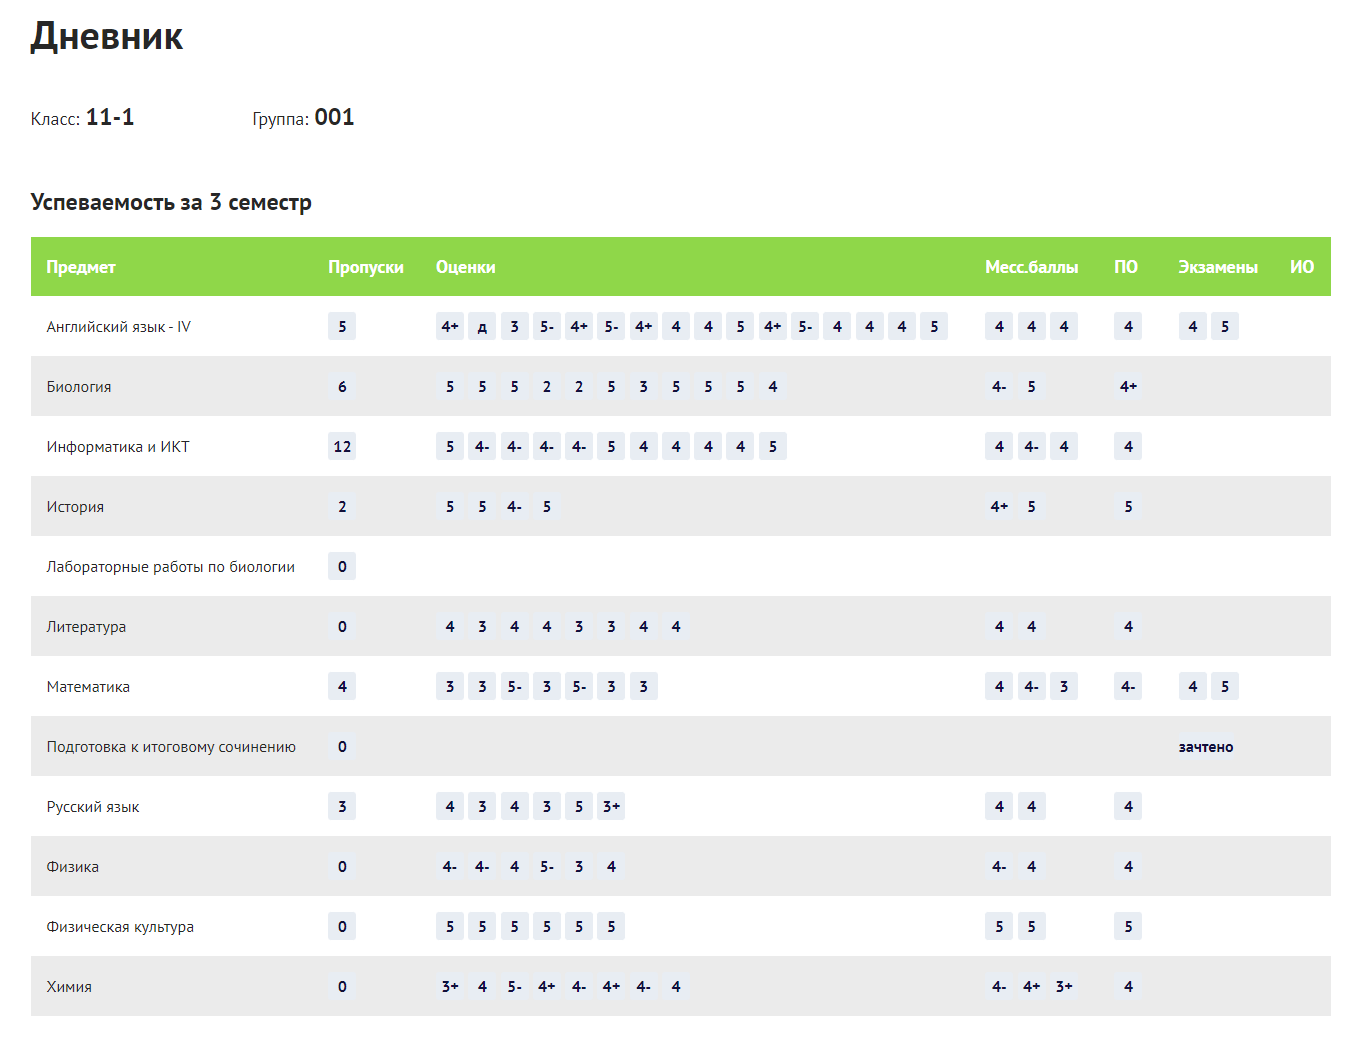Click the class value 11-1
1369x1064 pixels.
110,117
